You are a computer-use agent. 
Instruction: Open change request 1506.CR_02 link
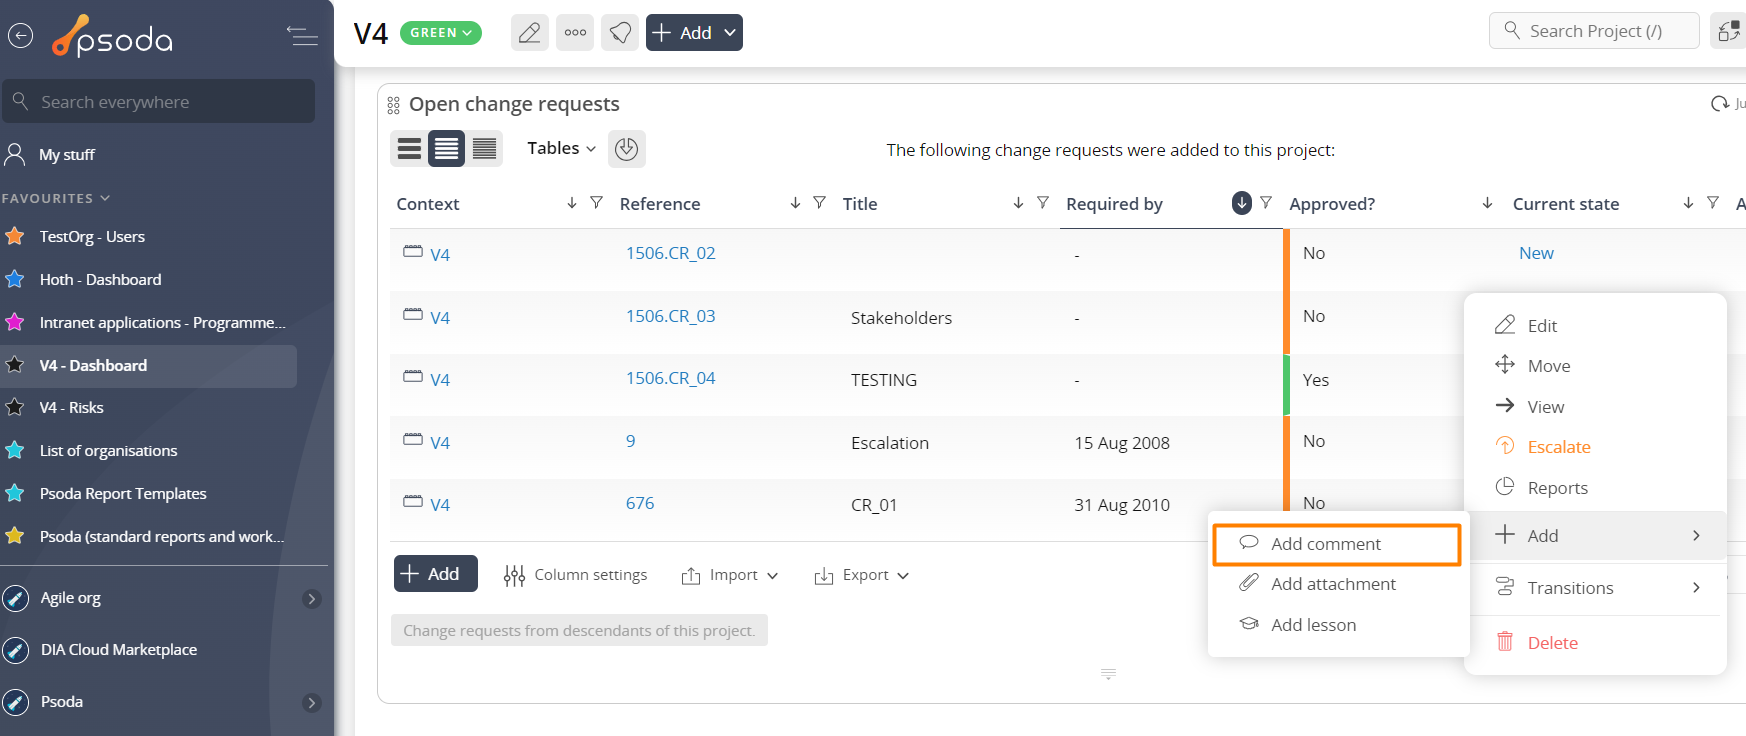[671, 253]
